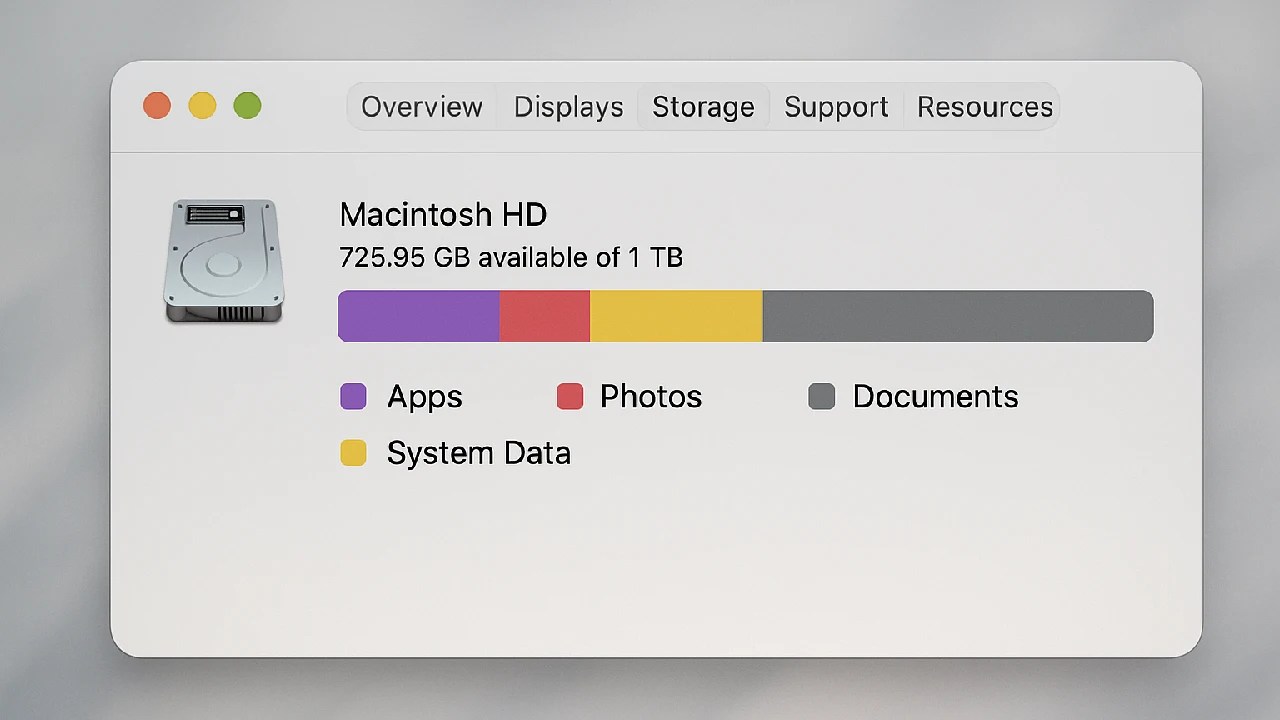Close the window with the red button
Viewport: 1280px width, 720px height.
(x=157, y=106)
